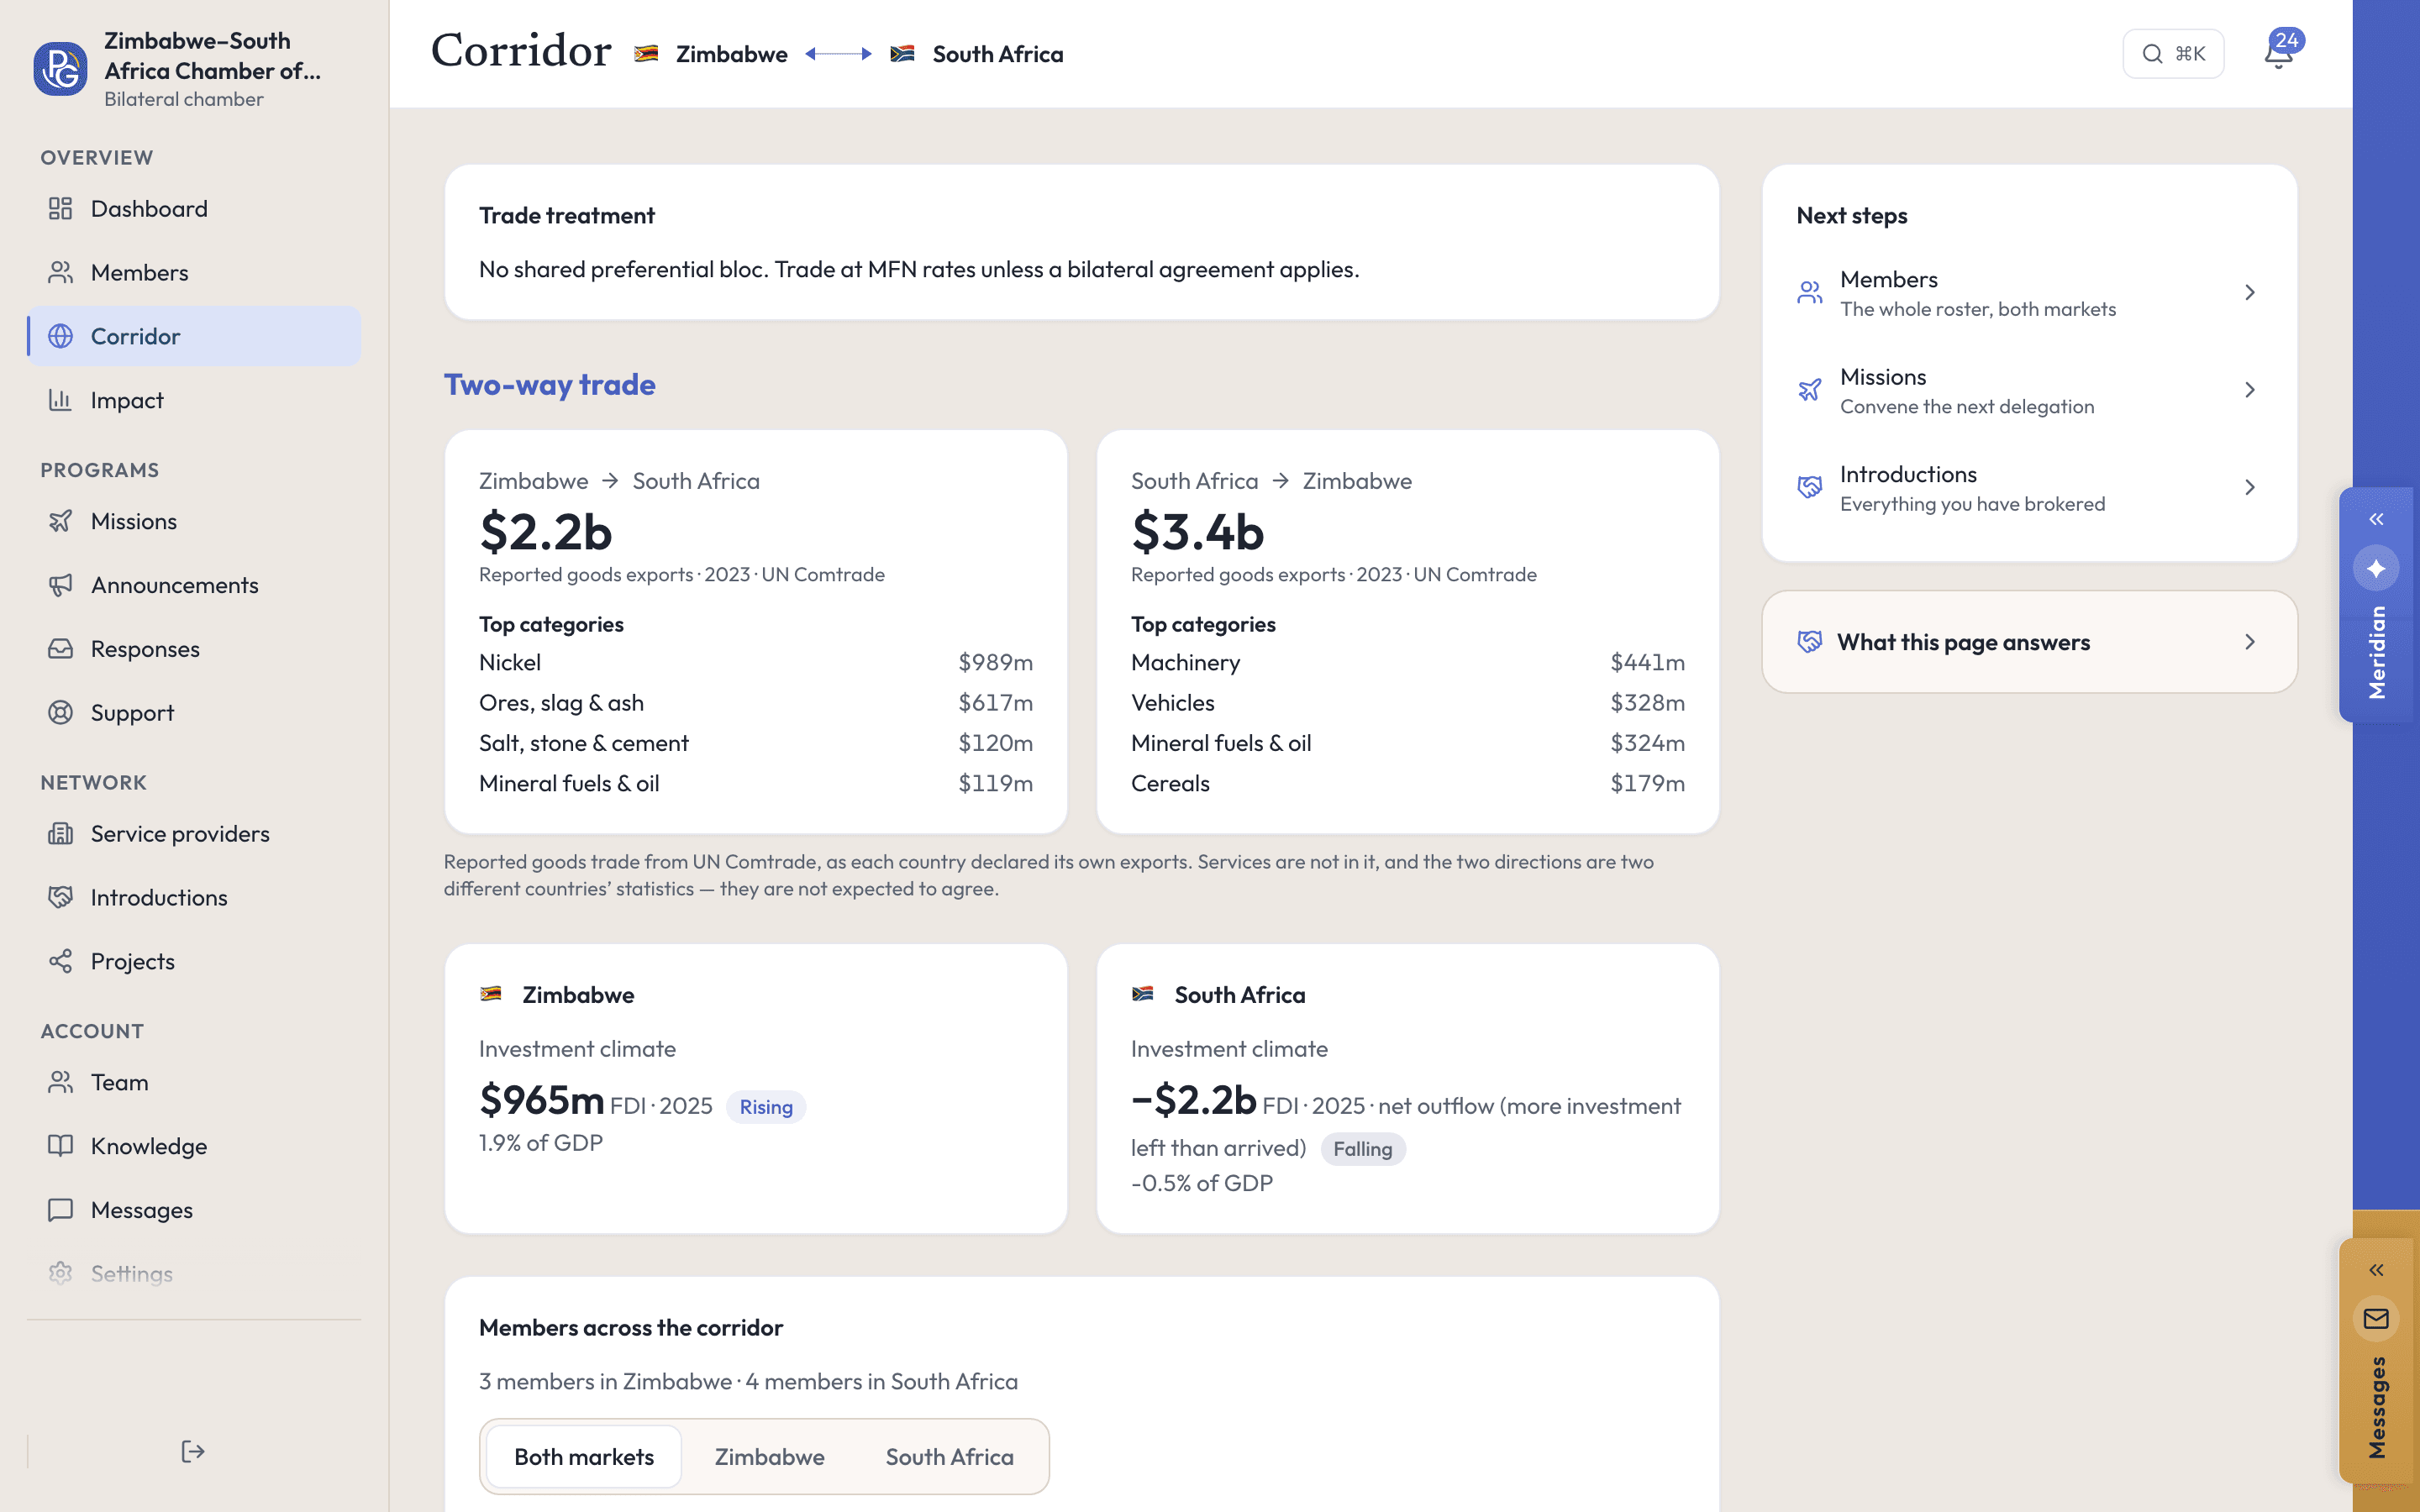This screenshot has width=2420, height=1512.
Task: Go to the Impact page
Action: click(x=194, y=400)
